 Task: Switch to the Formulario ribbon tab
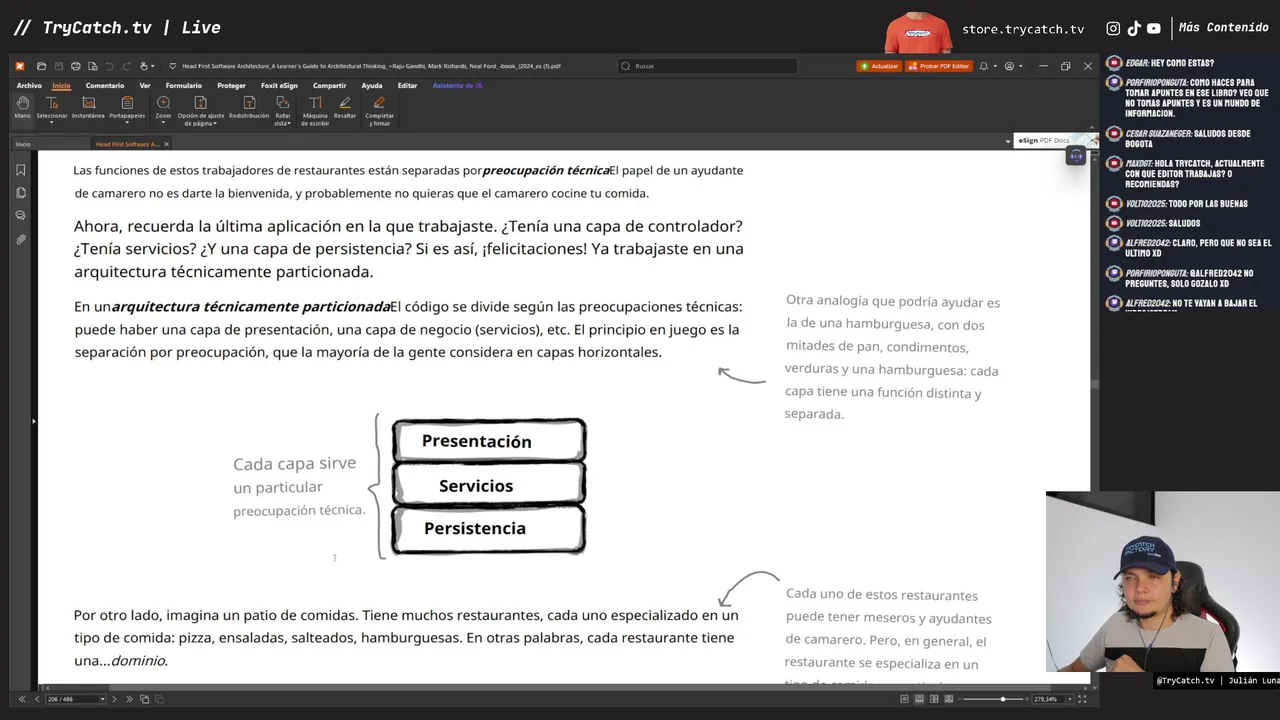tap(184, 86)
